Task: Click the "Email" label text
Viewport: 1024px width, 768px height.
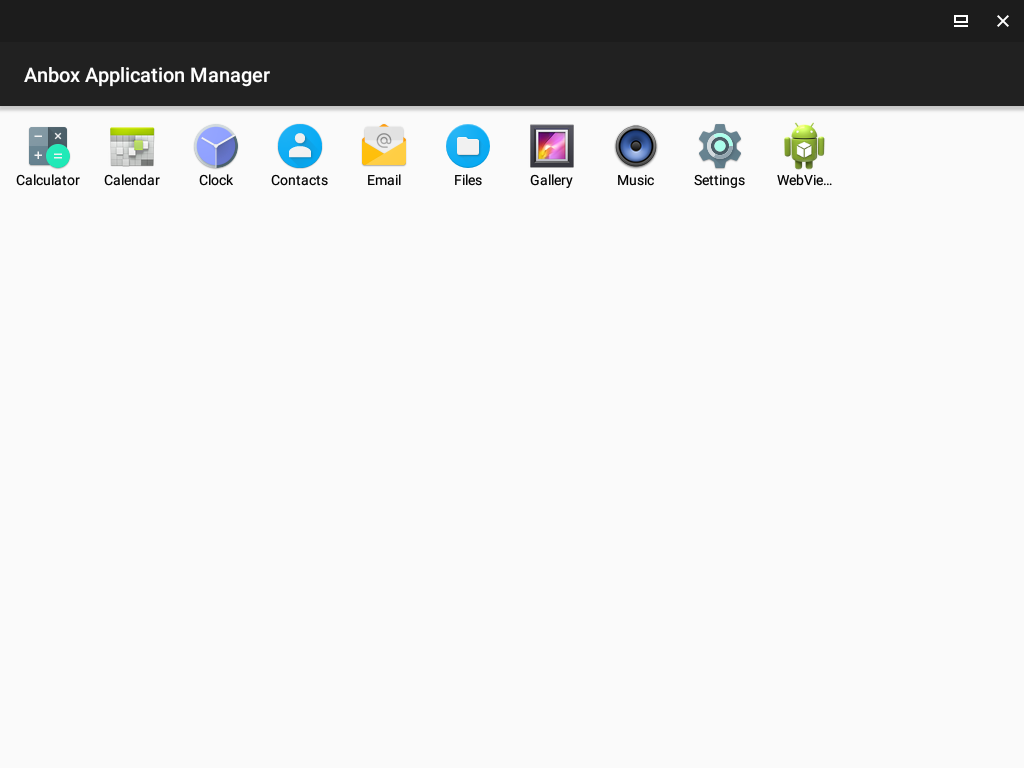Action: point(384,180)
